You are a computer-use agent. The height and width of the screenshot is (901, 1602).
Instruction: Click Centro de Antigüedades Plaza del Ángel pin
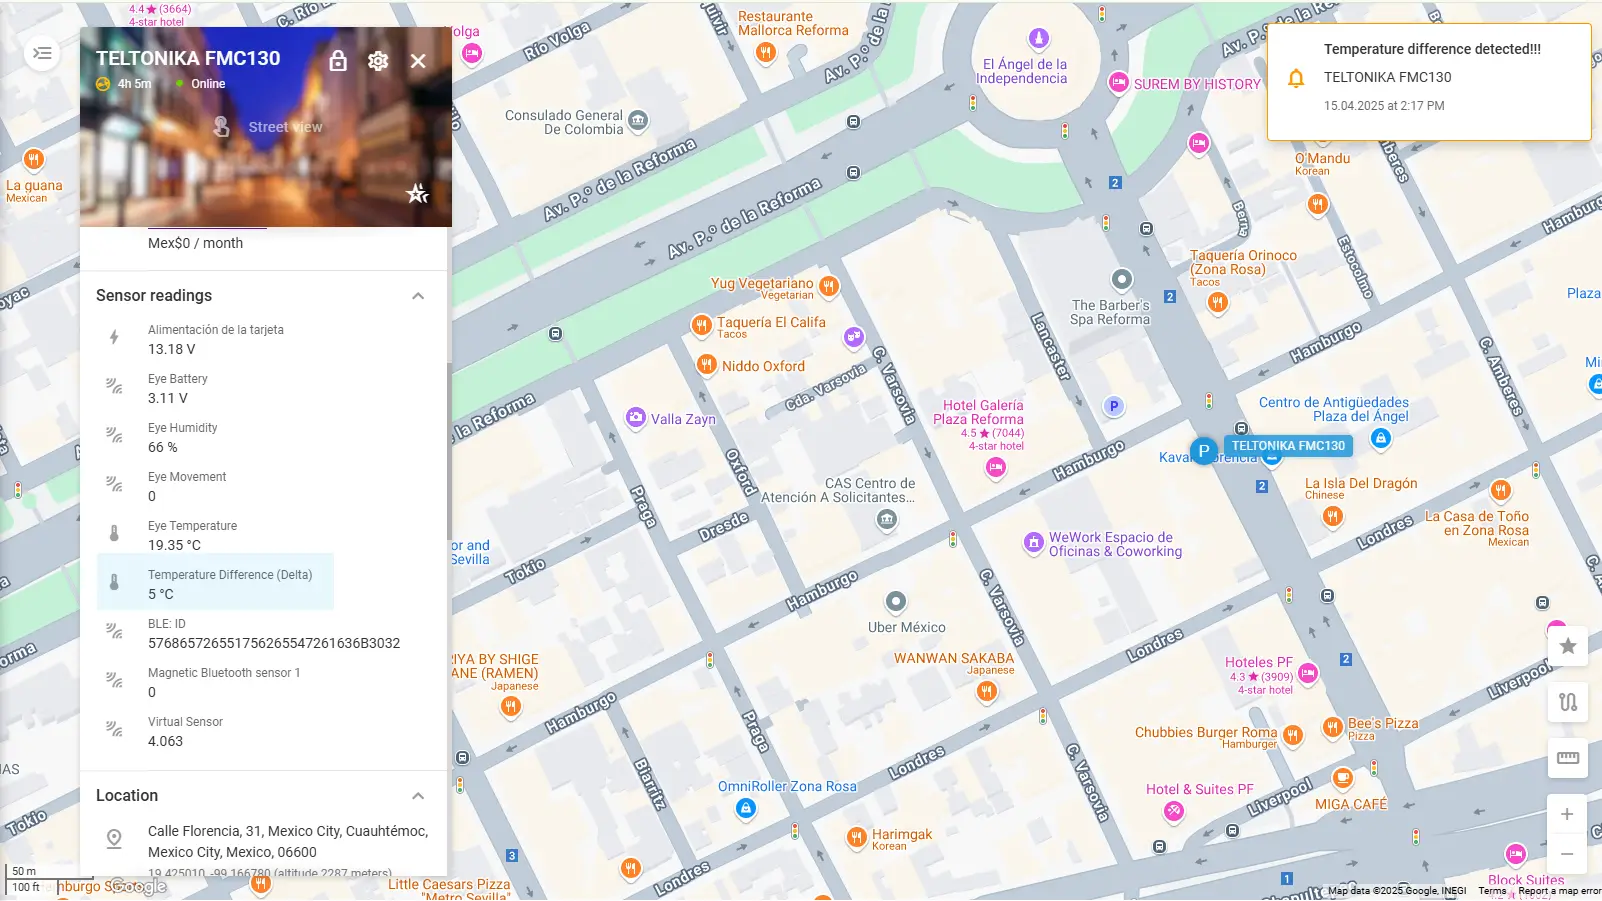click(x=1381, y=438)
